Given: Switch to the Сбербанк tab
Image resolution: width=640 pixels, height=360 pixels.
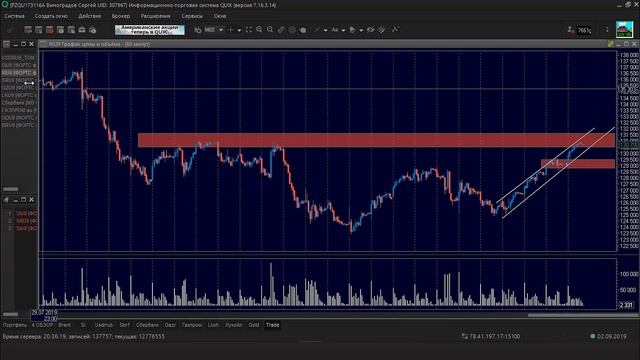Looking at the screenshot, I should point(147,325).
